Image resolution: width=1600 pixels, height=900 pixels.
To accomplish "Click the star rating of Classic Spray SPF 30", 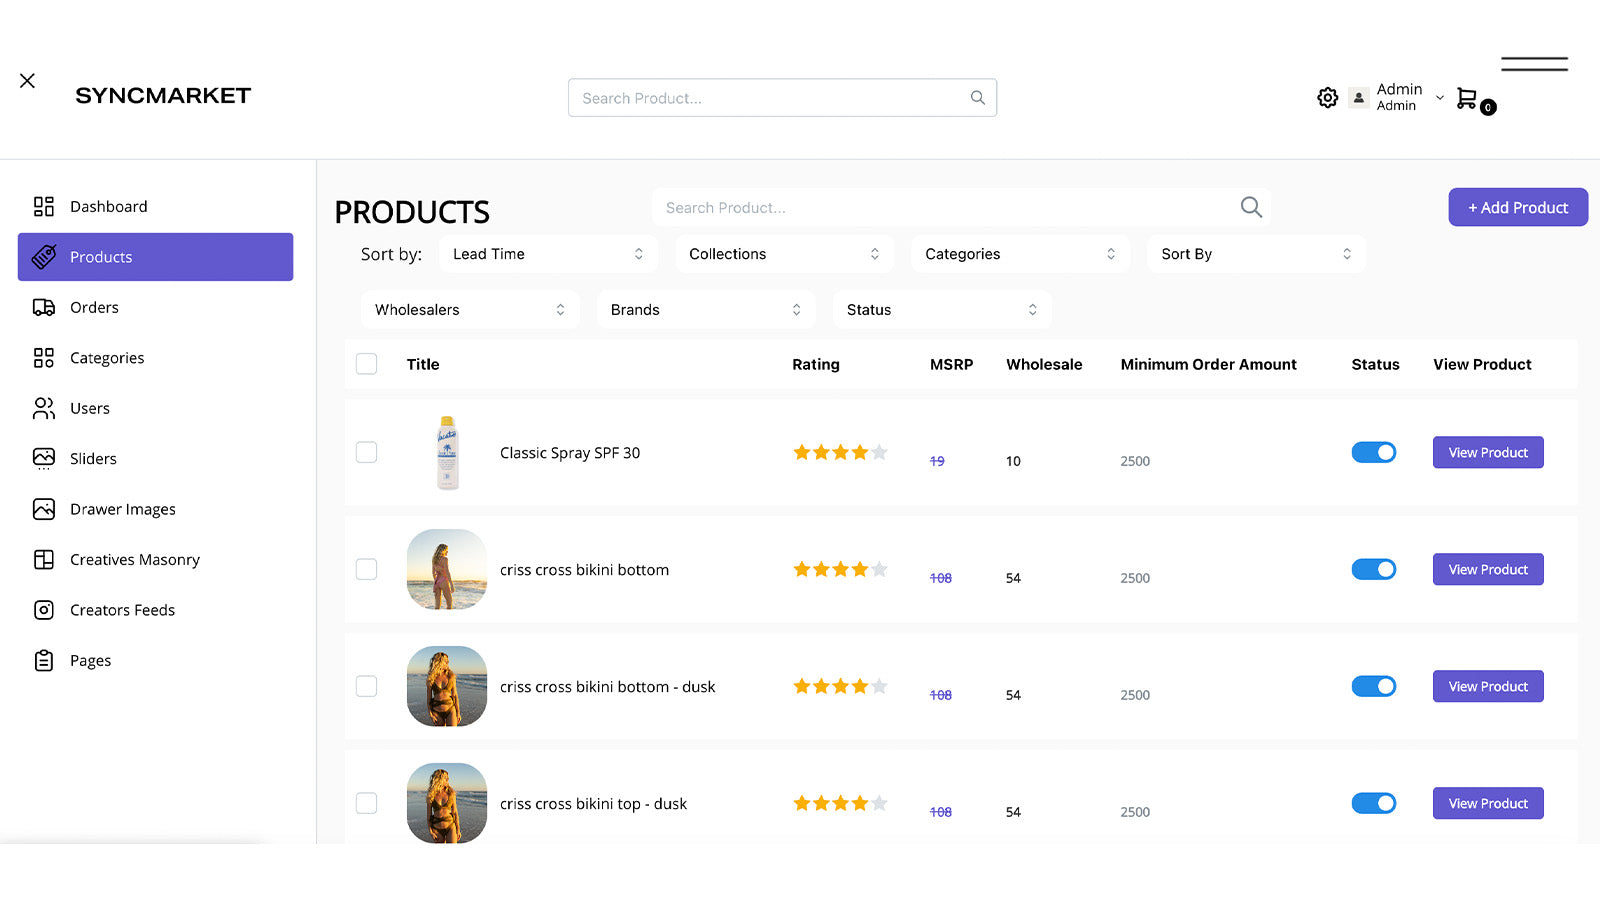I will 840,452.
